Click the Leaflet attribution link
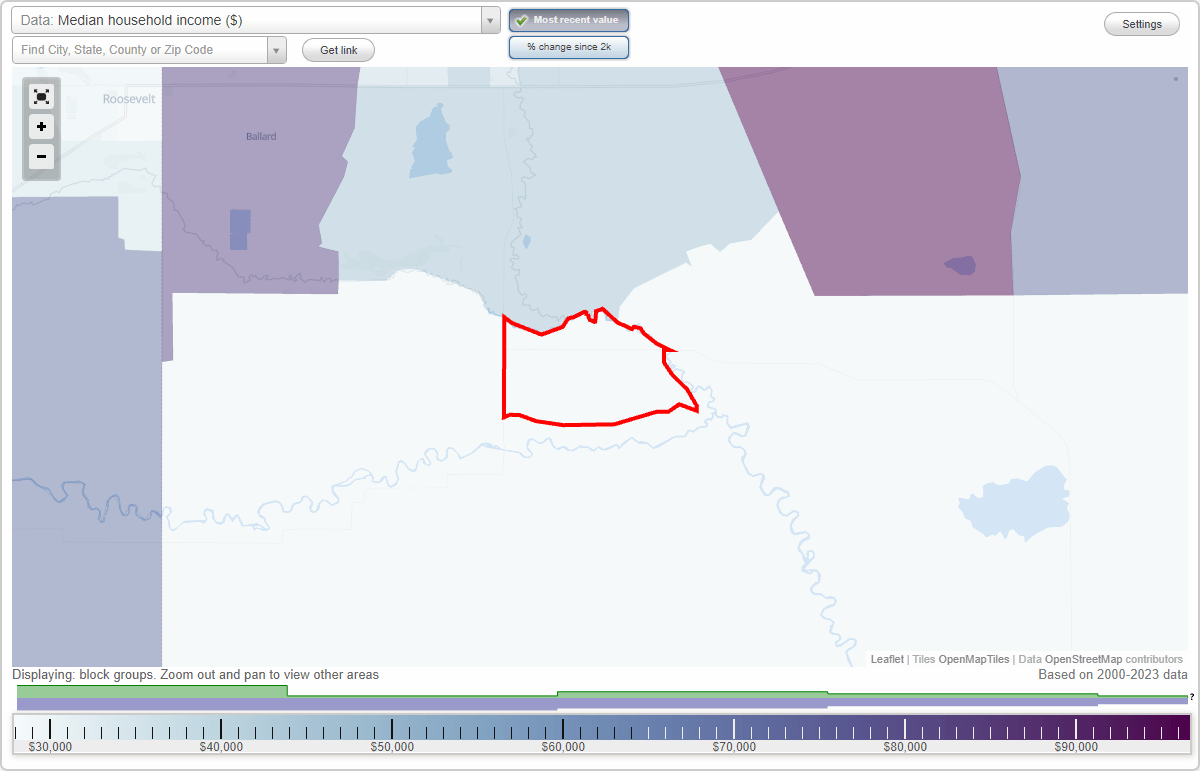 pos(888,659)
